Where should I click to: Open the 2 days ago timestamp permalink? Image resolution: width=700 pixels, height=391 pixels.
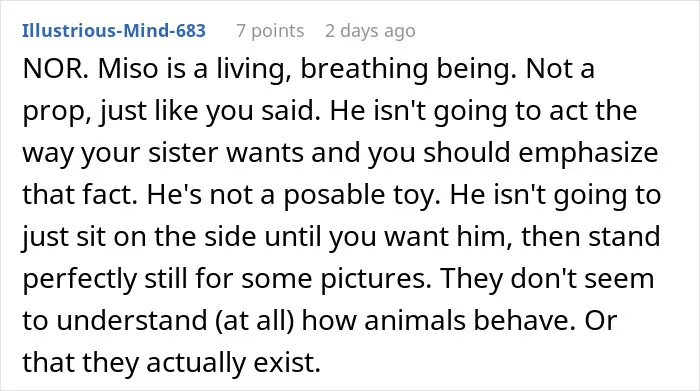pos(370,31)
